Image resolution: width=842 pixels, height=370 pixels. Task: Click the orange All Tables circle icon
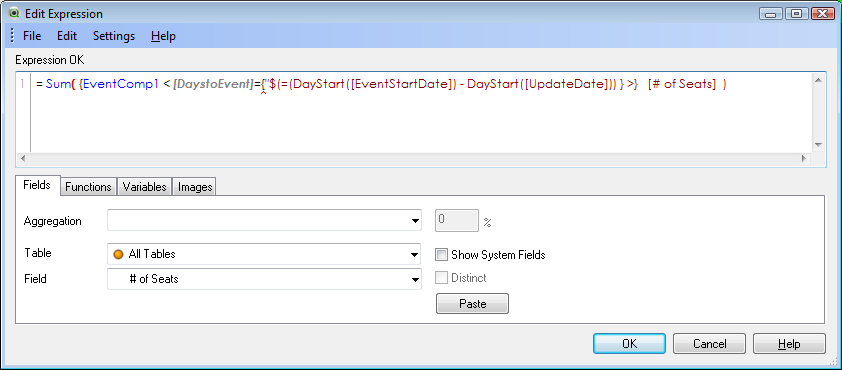[x=119, y=254]
